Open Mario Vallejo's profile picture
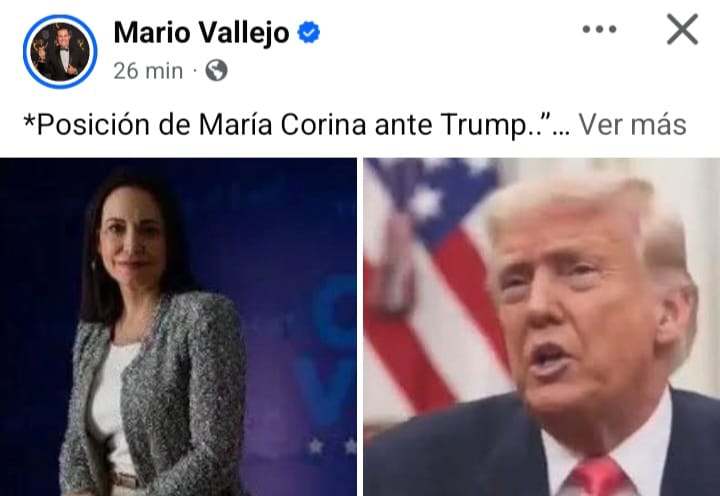720x496 pixels. pyautogui.click(x=60, y=51)
